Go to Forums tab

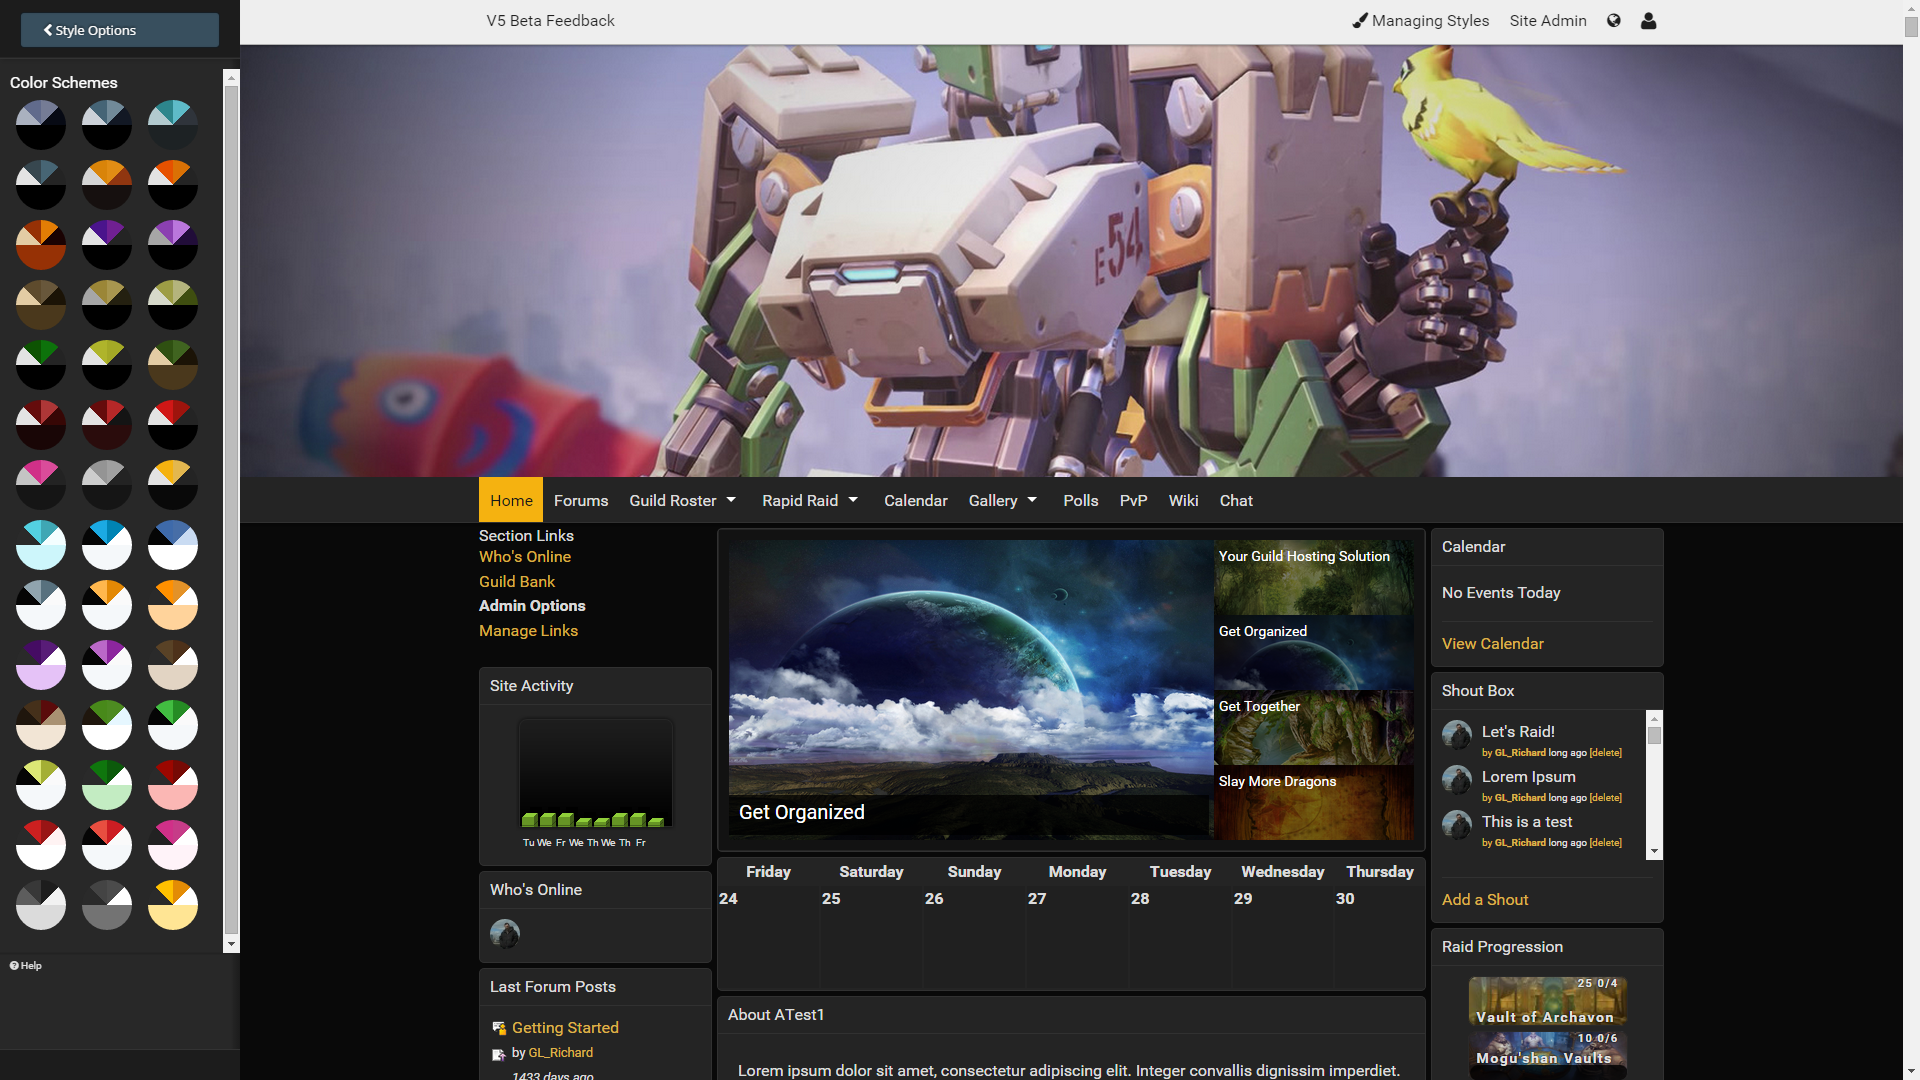pyautogui.click(x=581, y=500)
